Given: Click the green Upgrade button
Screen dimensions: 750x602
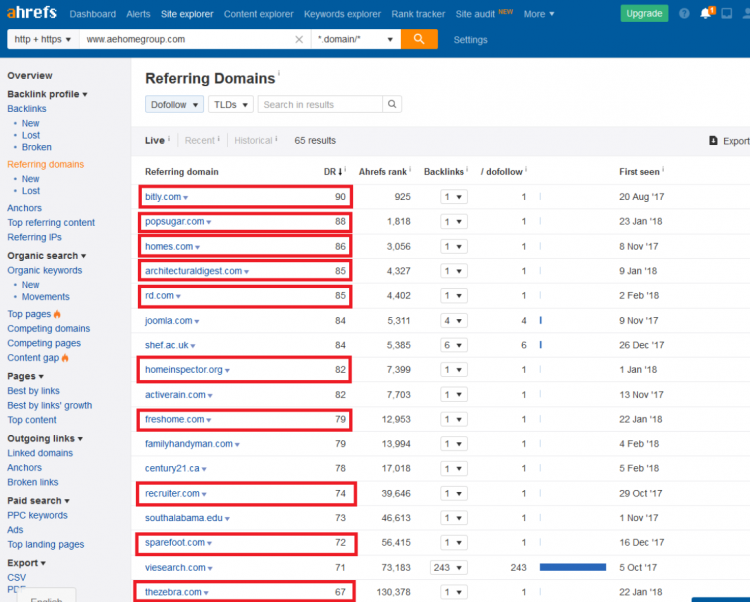Looking at the screenshot, I should [644, 14].
